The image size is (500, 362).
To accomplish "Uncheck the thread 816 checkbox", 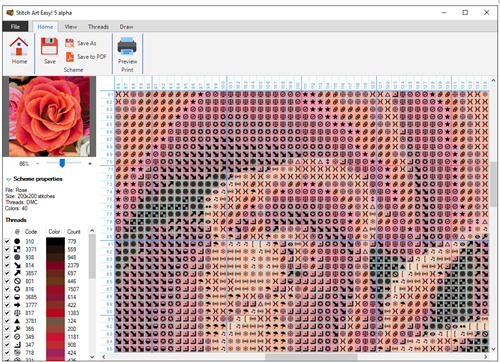I will (x=7, y=289).
